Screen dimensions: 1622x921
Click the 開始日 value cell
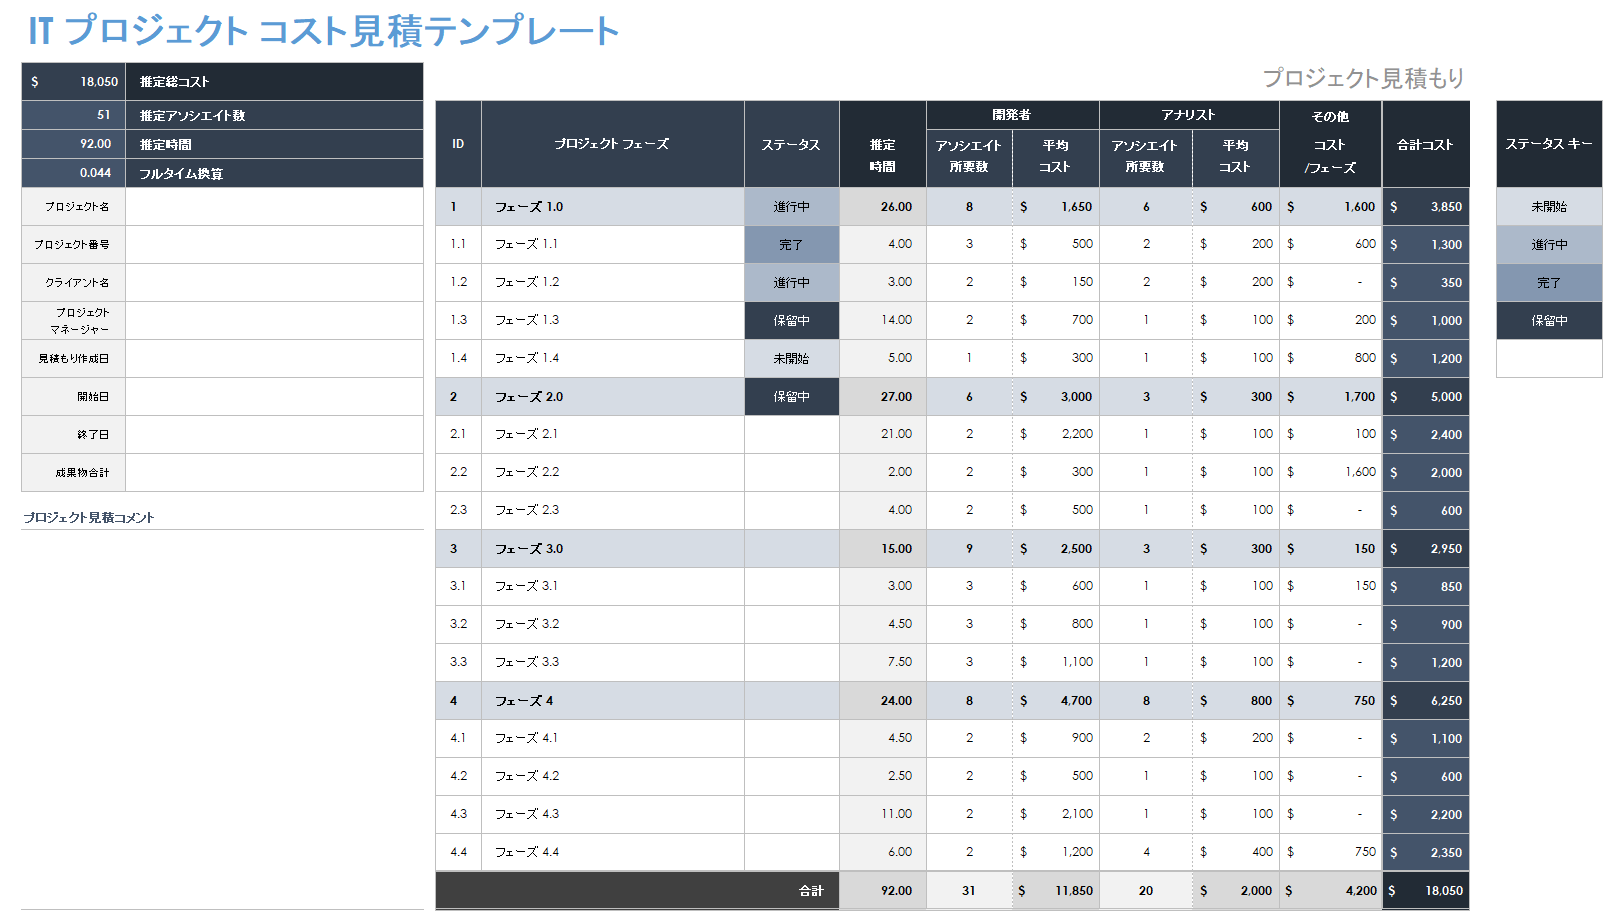(x=274, y=397)
